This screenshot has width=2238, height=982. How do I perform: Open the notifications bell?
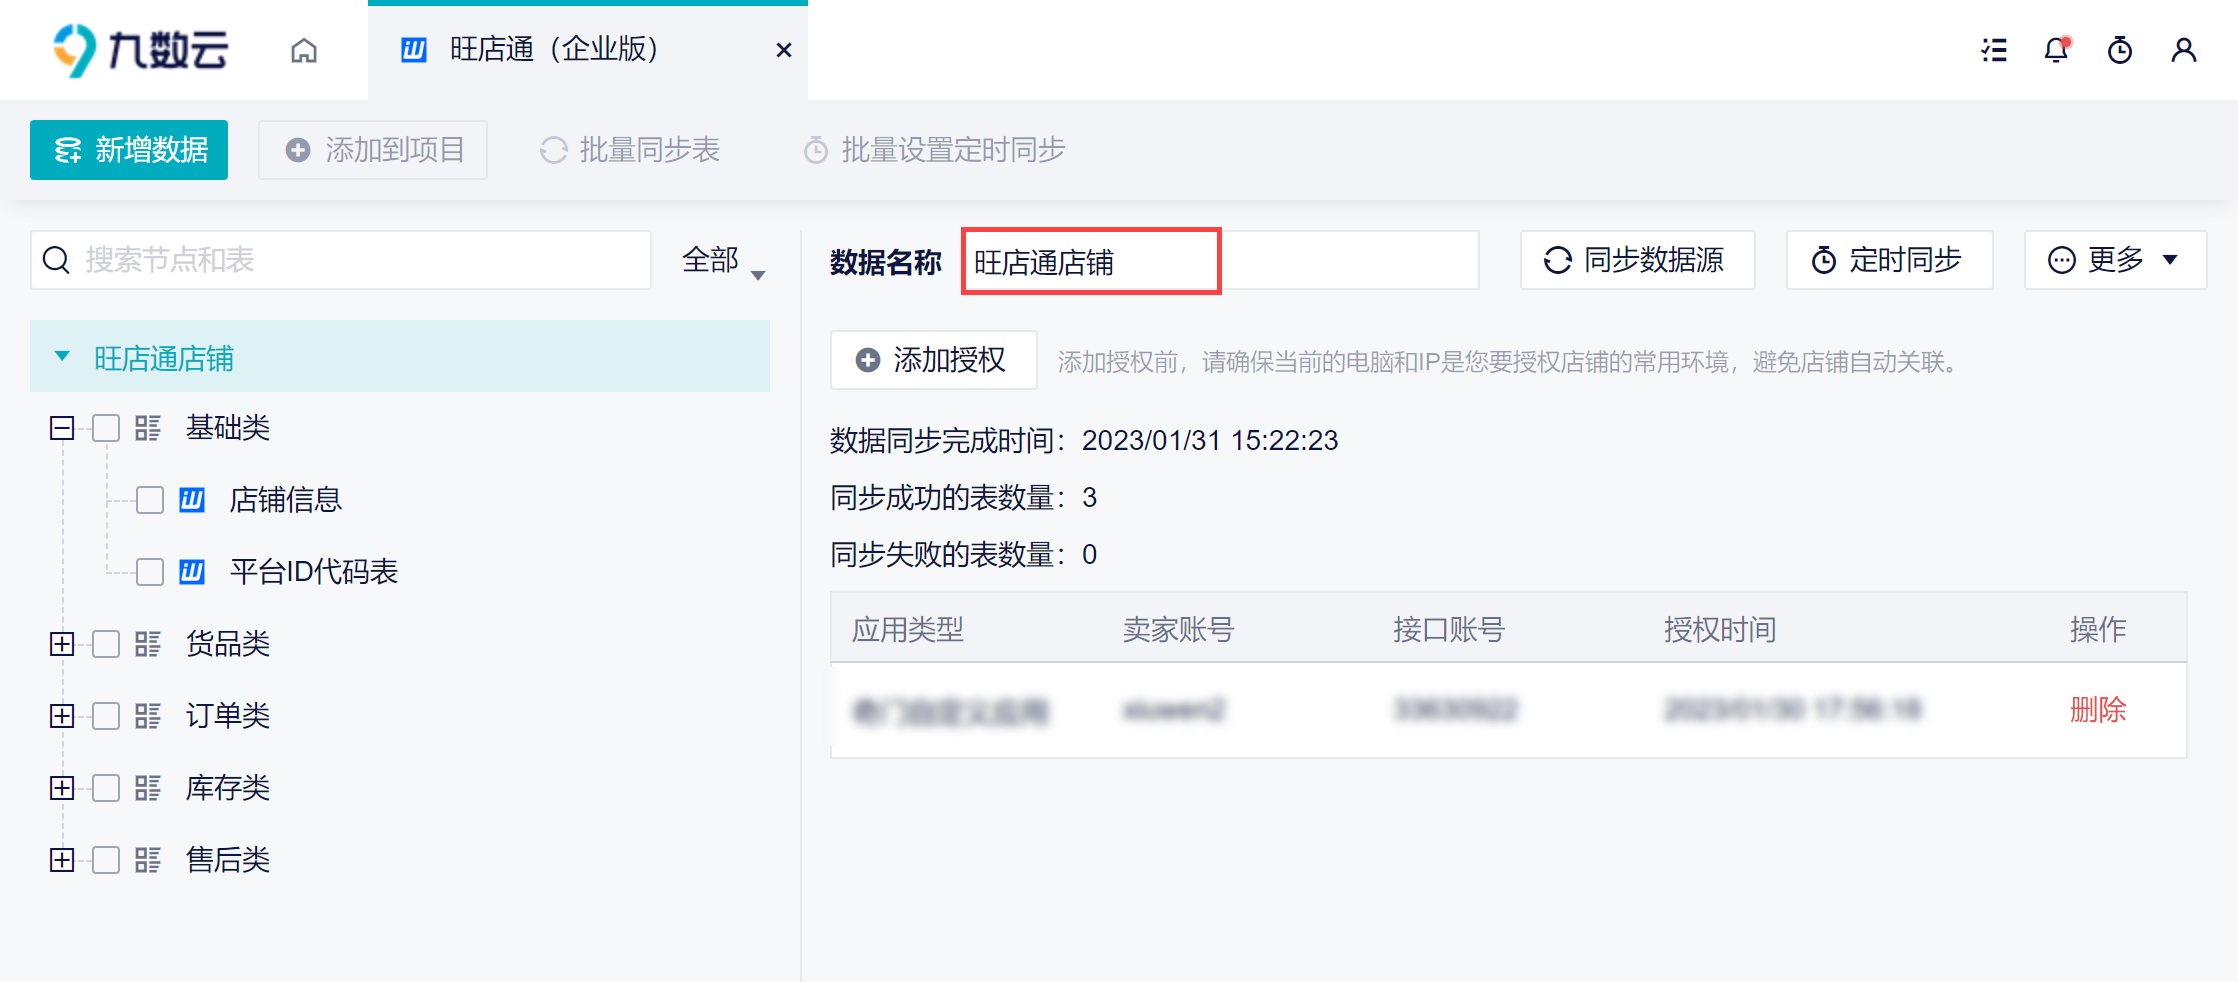2056,50
